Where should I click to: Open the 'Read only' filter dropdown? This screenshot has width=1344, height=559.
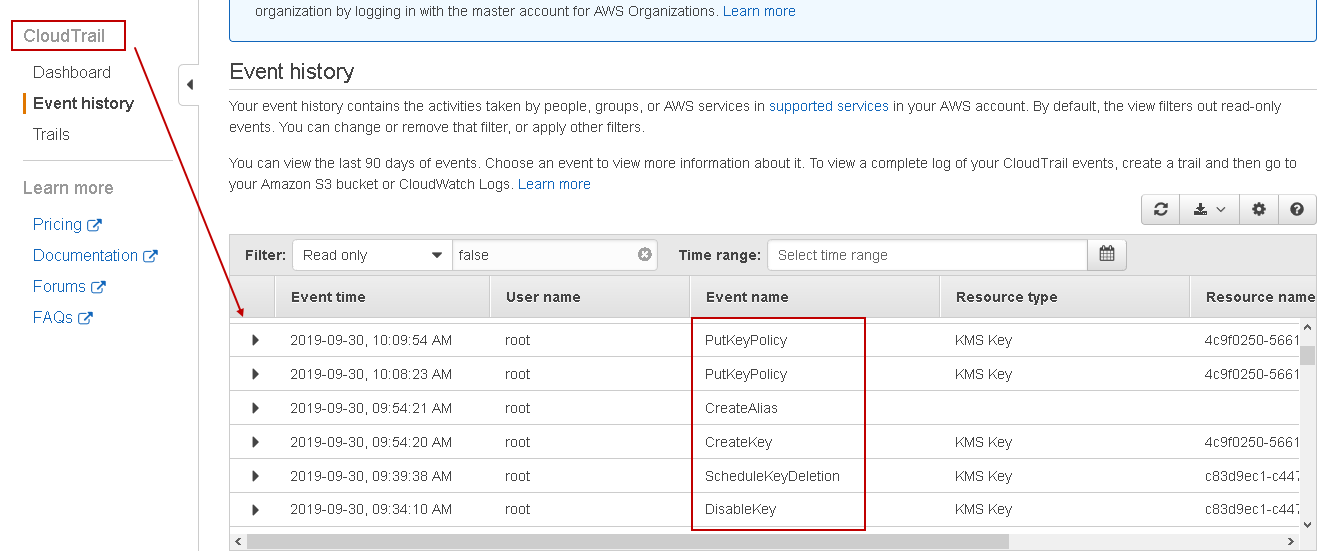372,255
